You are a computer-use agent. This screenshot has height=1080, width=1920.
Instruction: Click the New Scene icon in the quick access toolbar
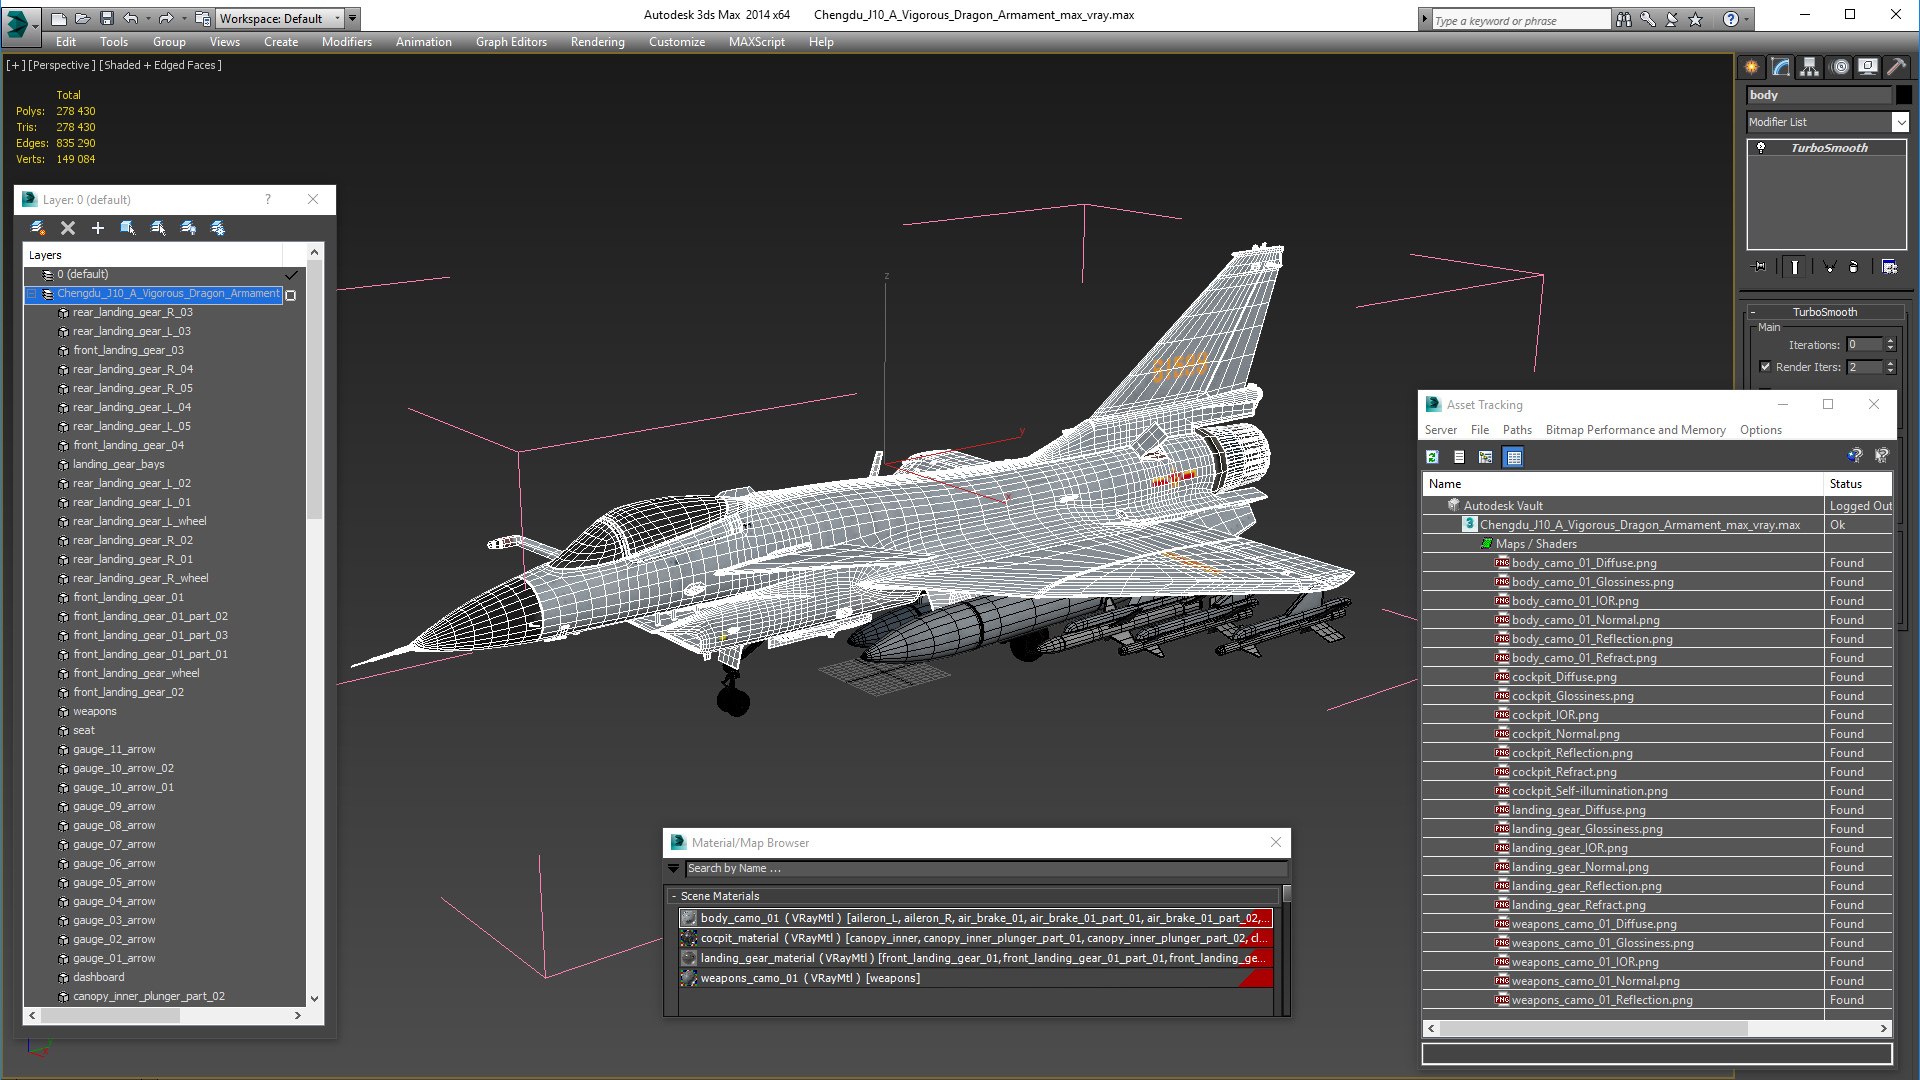(x=59, y=18)
